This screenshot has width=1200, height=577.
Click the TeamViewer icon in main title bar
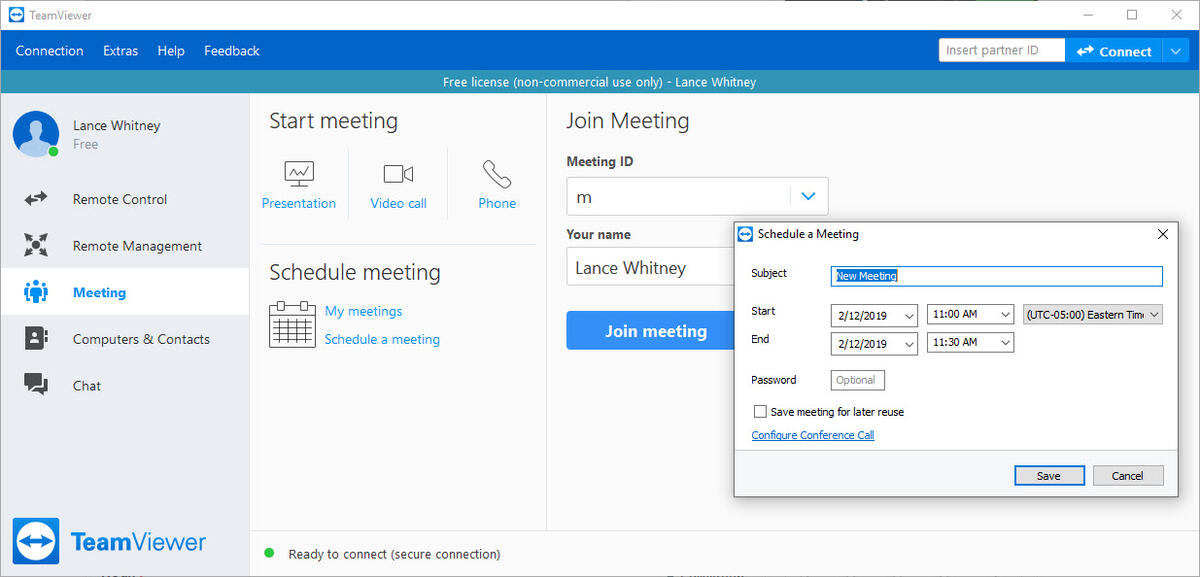tap(16, 15)
